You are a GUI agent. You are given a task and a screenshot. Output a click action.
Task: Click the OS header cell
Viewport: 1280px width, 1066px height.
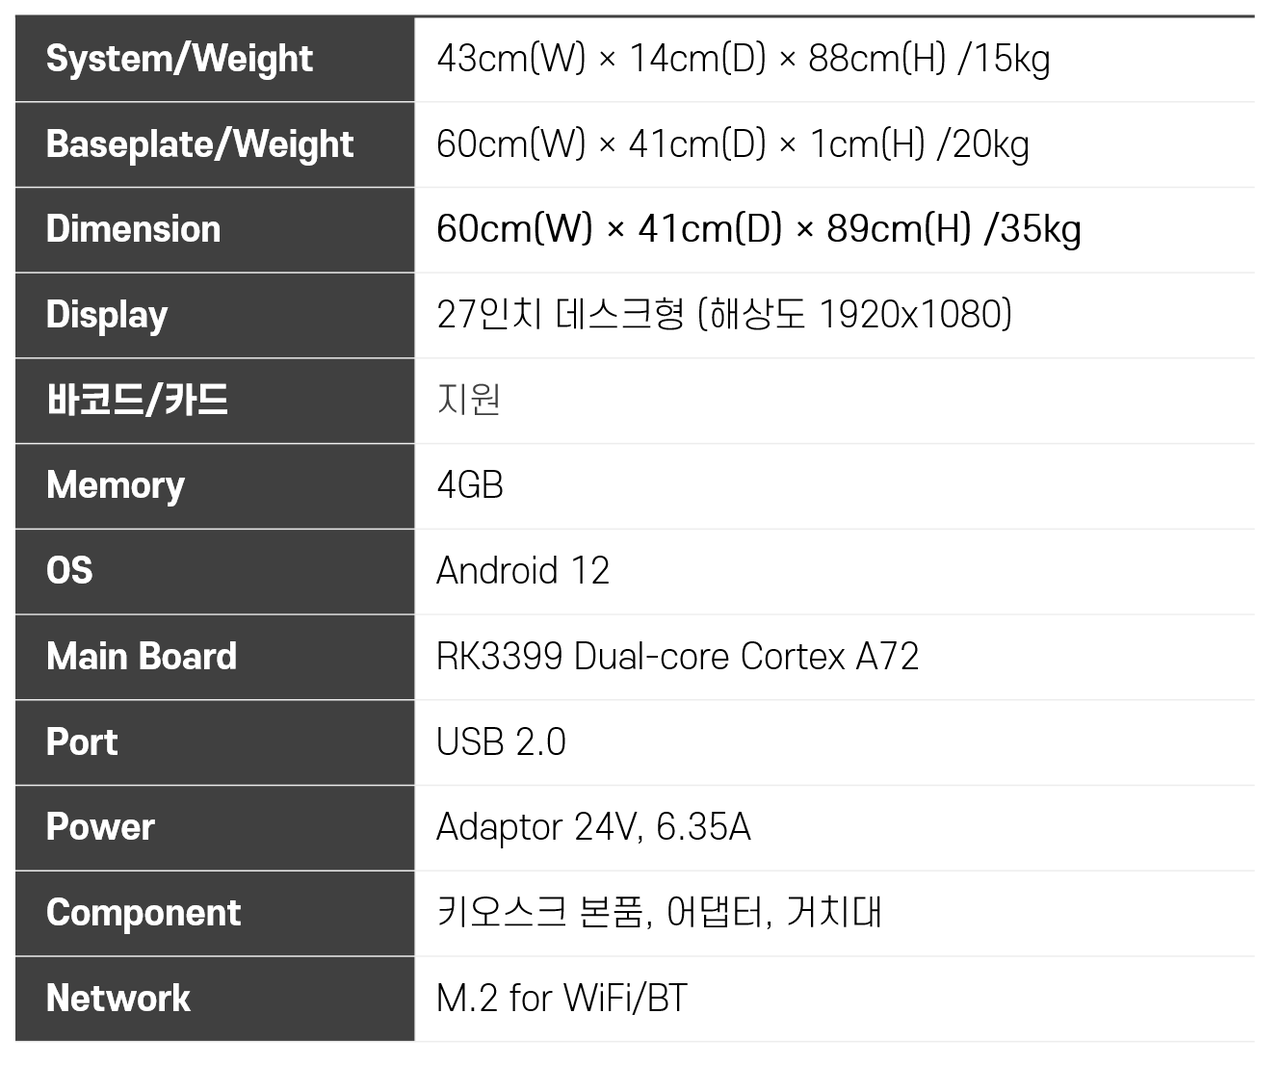pyautogui.click(x=70, y=571)
